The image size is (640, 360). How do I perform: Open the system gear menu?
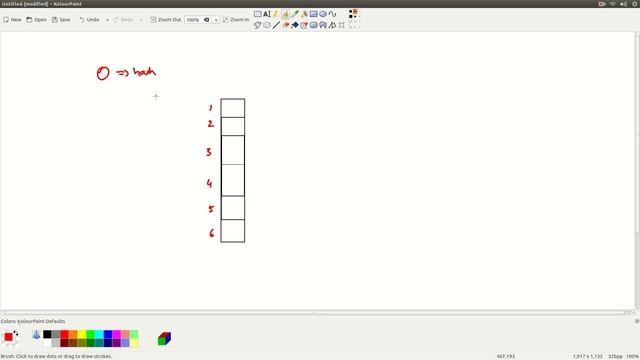635,4
